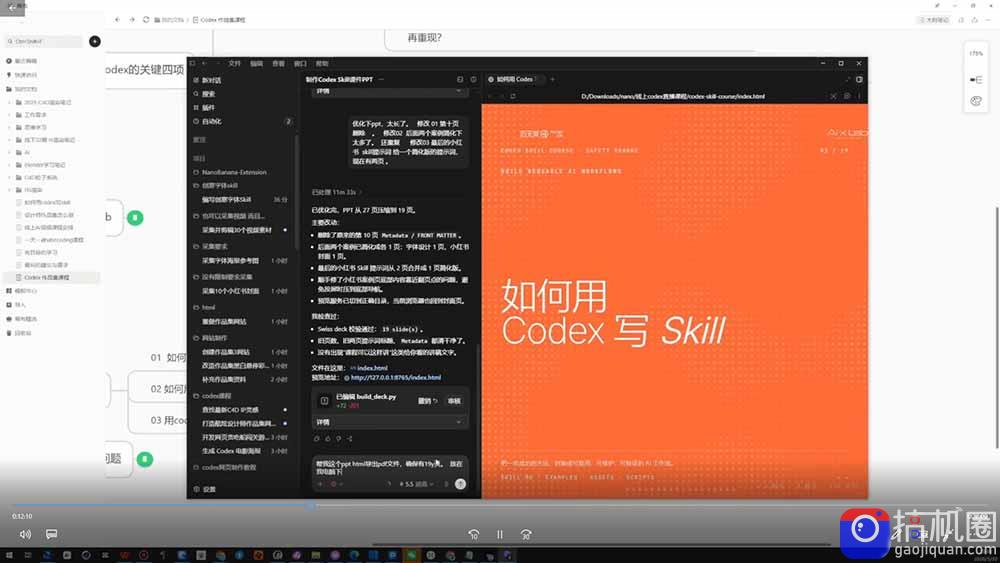Expand the 工作需求 folder in notes tree

point(10,115)
